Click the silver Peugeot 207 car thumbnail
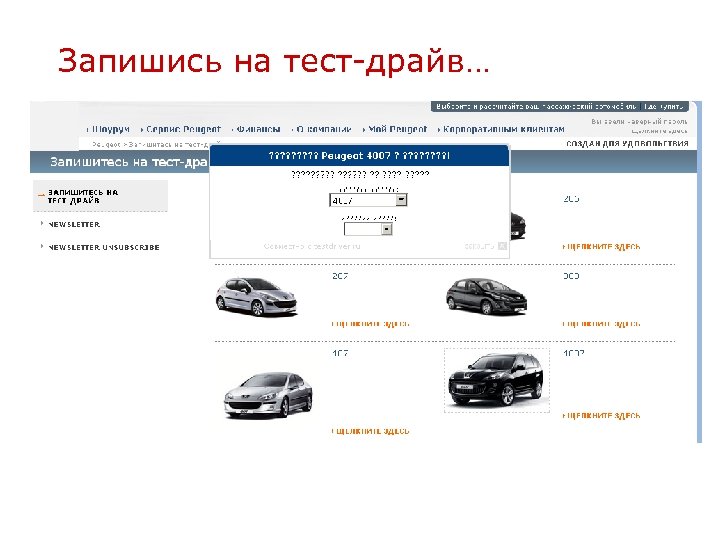This screenshot has width=720, height=540. [256, 297]
